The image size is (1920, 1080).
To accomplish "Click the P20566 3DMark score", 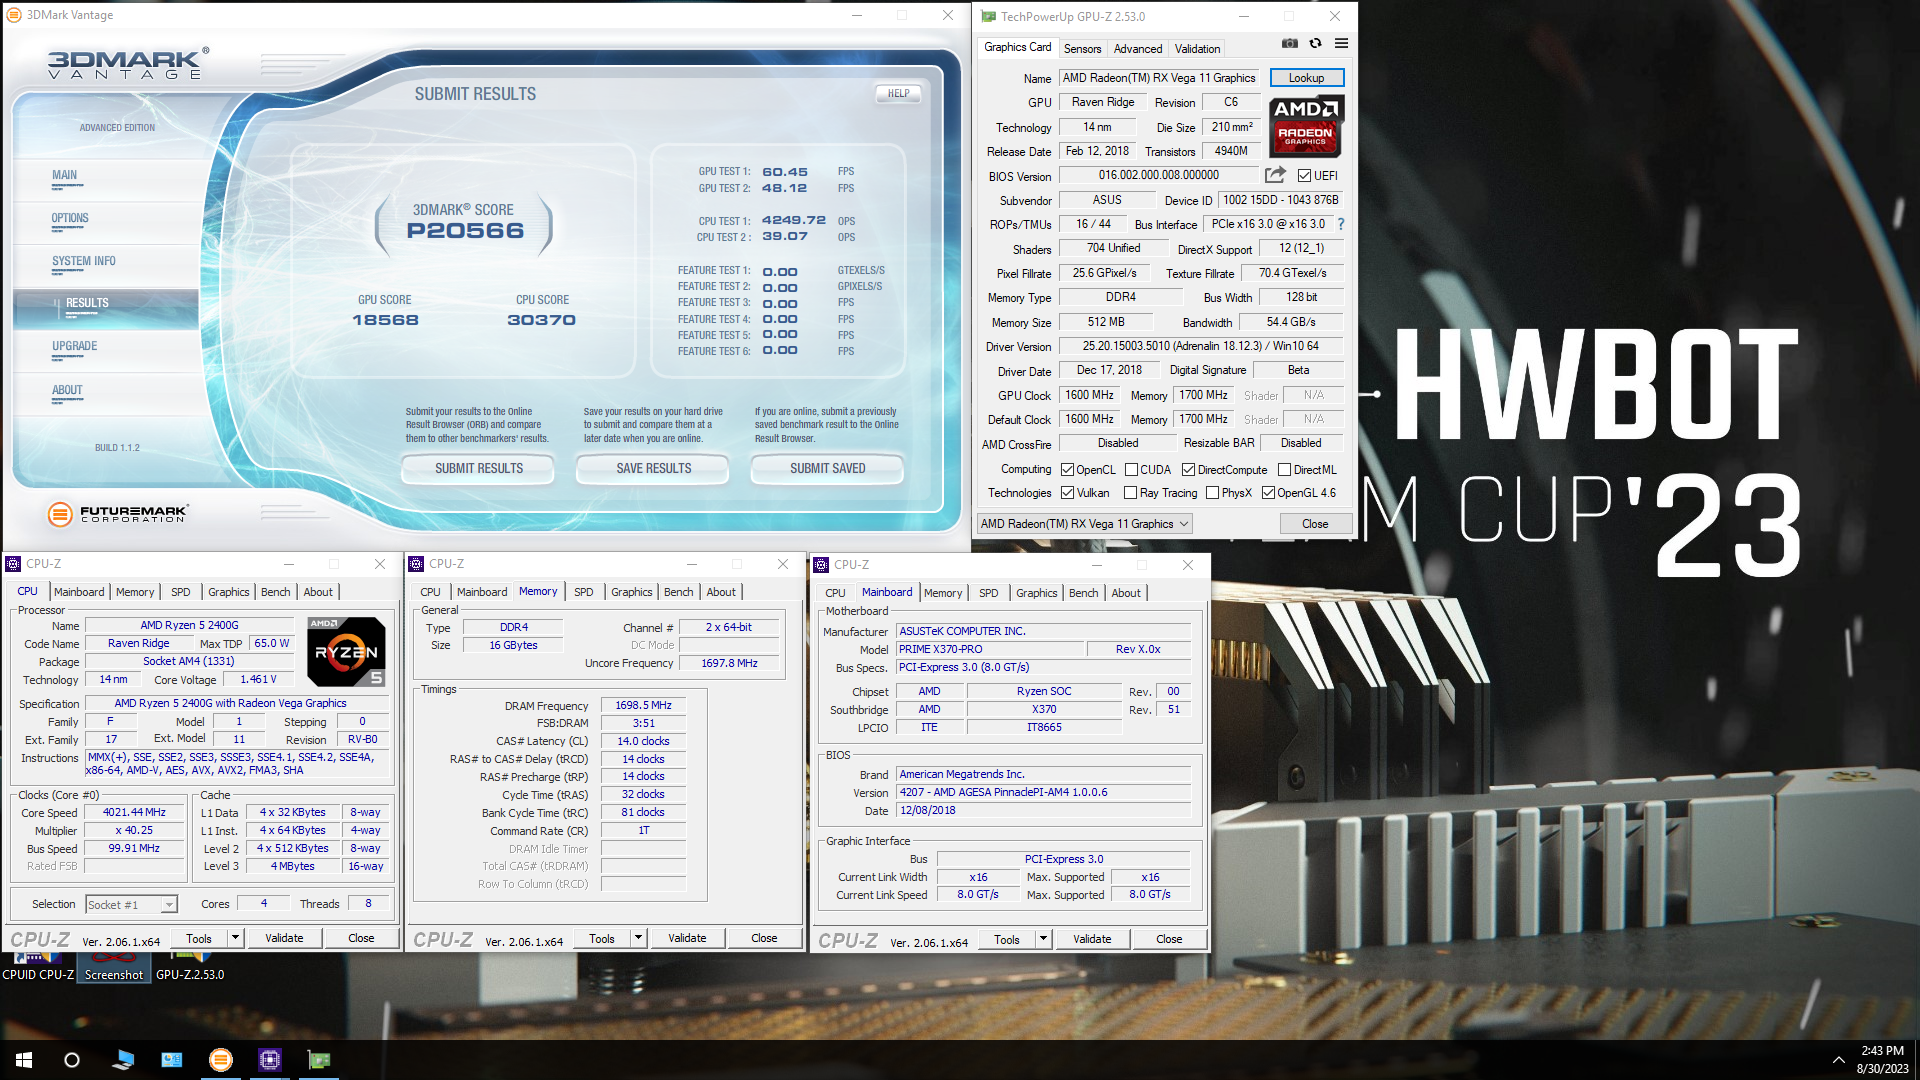I will tap(465, 231).
